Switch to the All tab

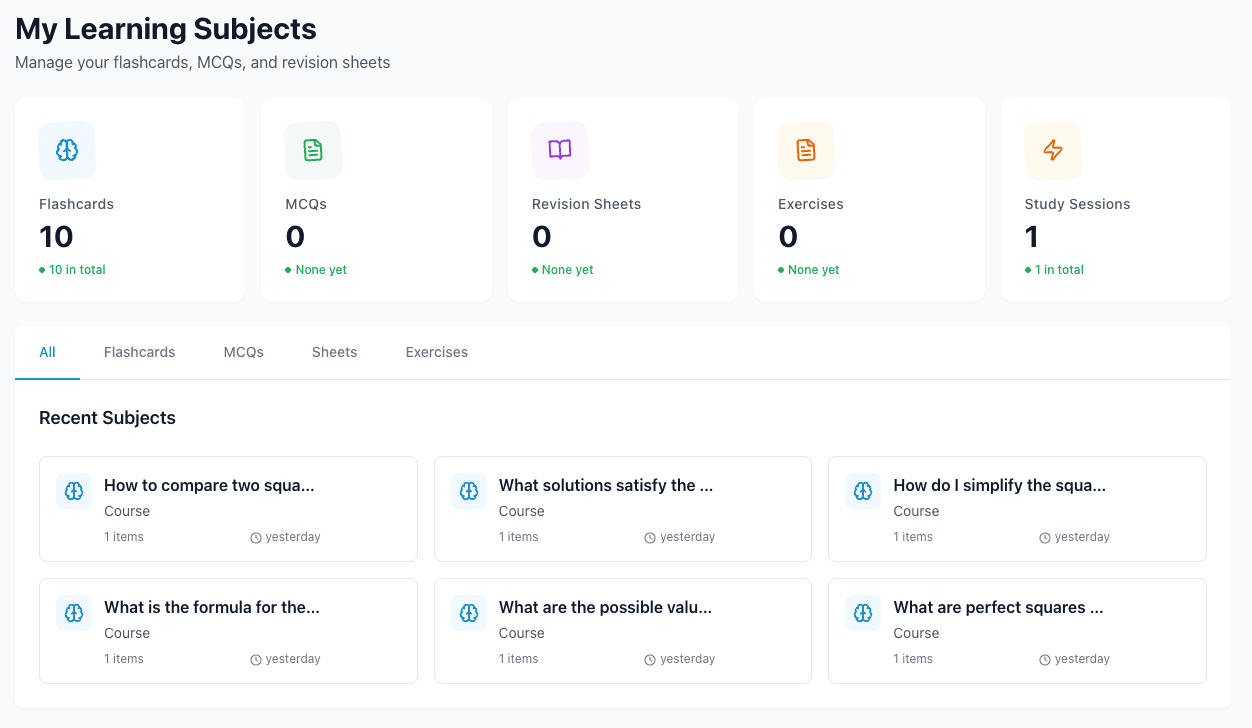[47, 352]
